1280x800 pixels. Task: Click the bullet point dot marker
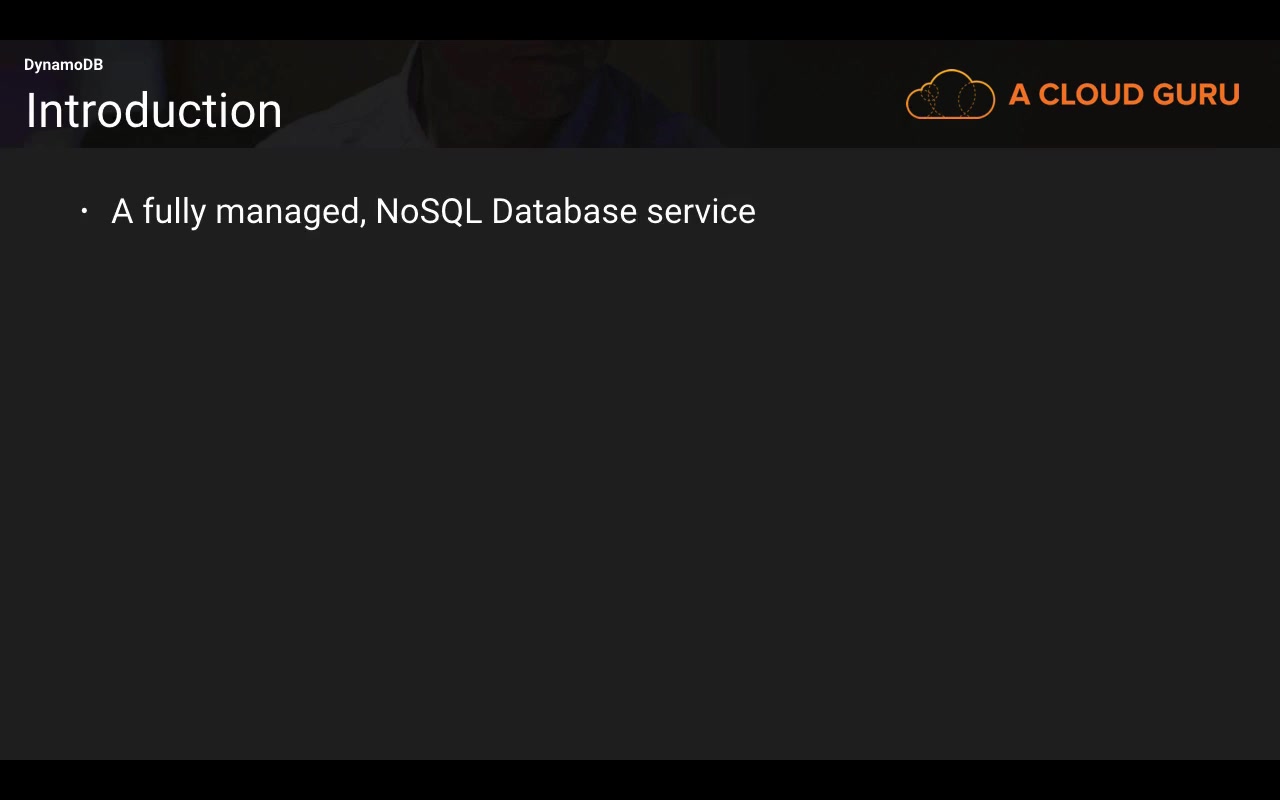(x=85, y=211)
